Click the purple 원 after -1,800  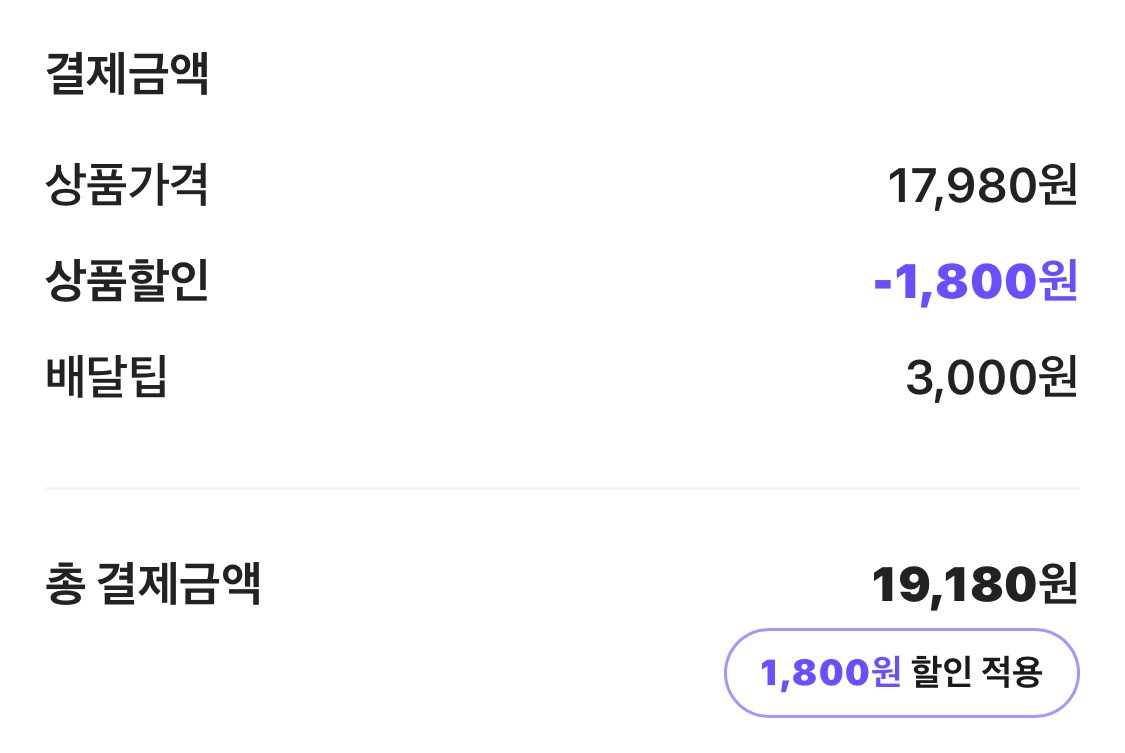coord(1055,283)
